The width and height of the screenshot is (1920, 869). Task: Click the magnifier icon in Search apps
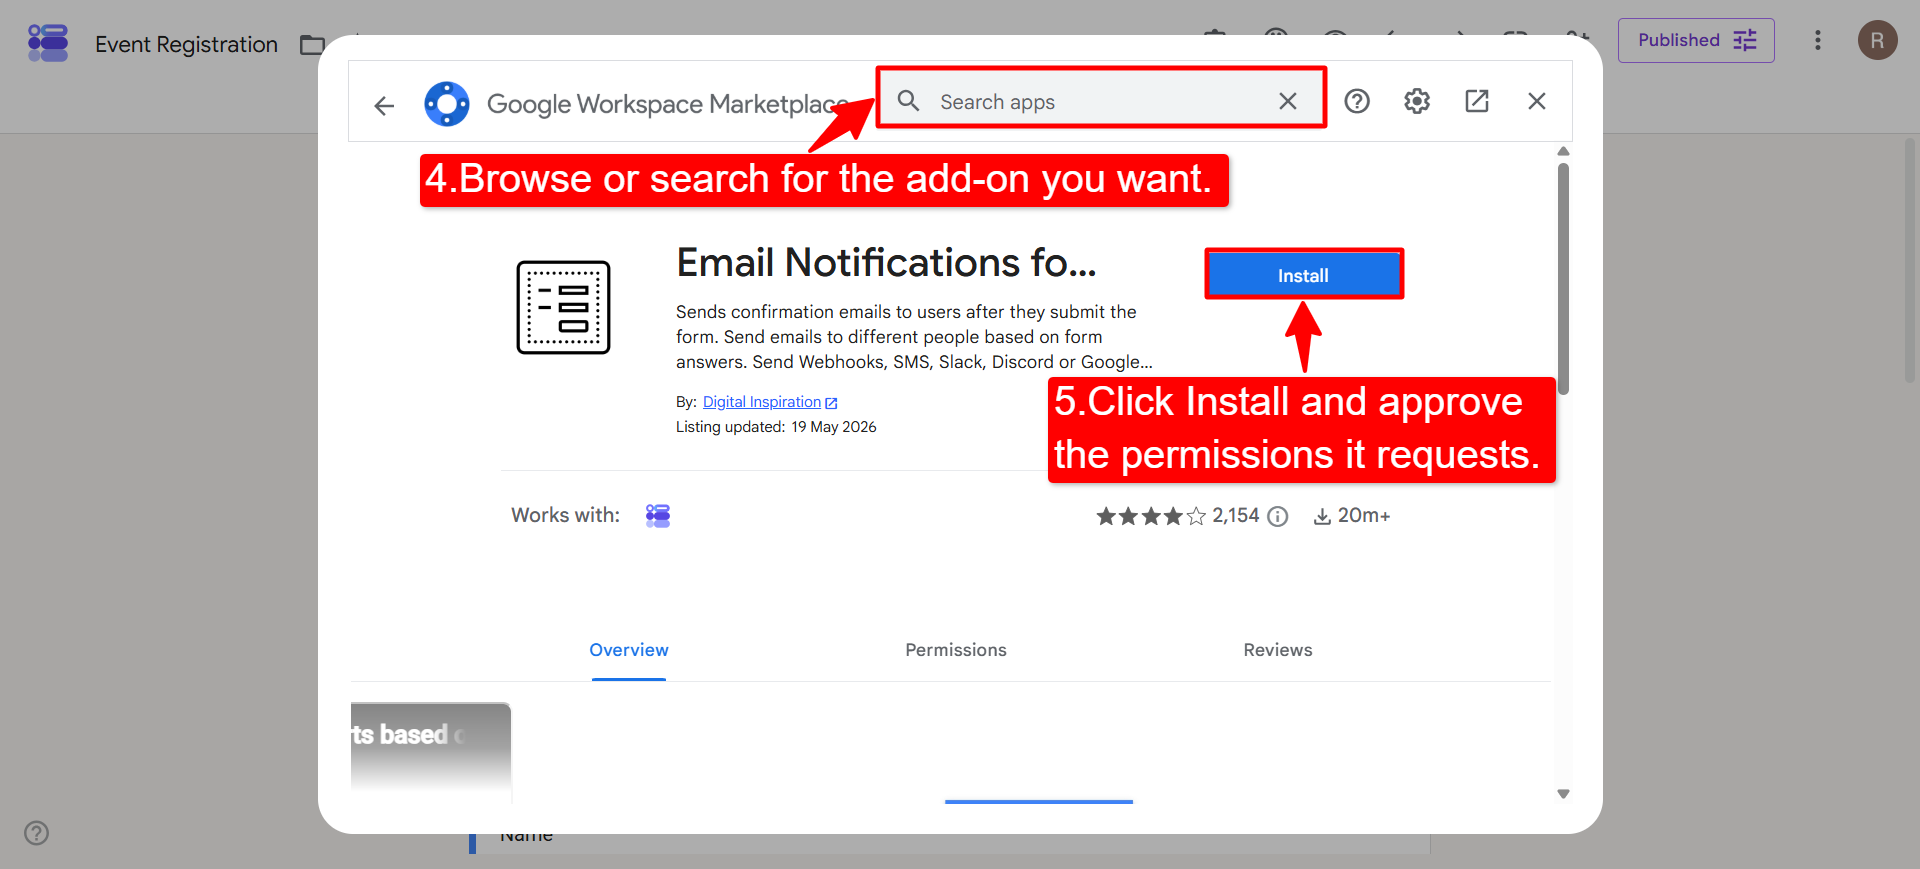(x=908, y=100)
